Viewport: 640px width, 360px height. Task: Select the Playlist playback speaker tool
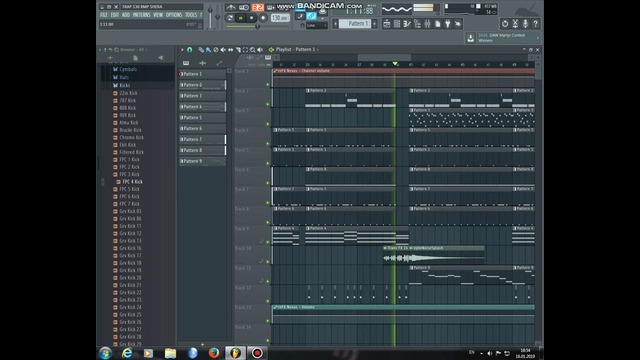tap(260, 49)
